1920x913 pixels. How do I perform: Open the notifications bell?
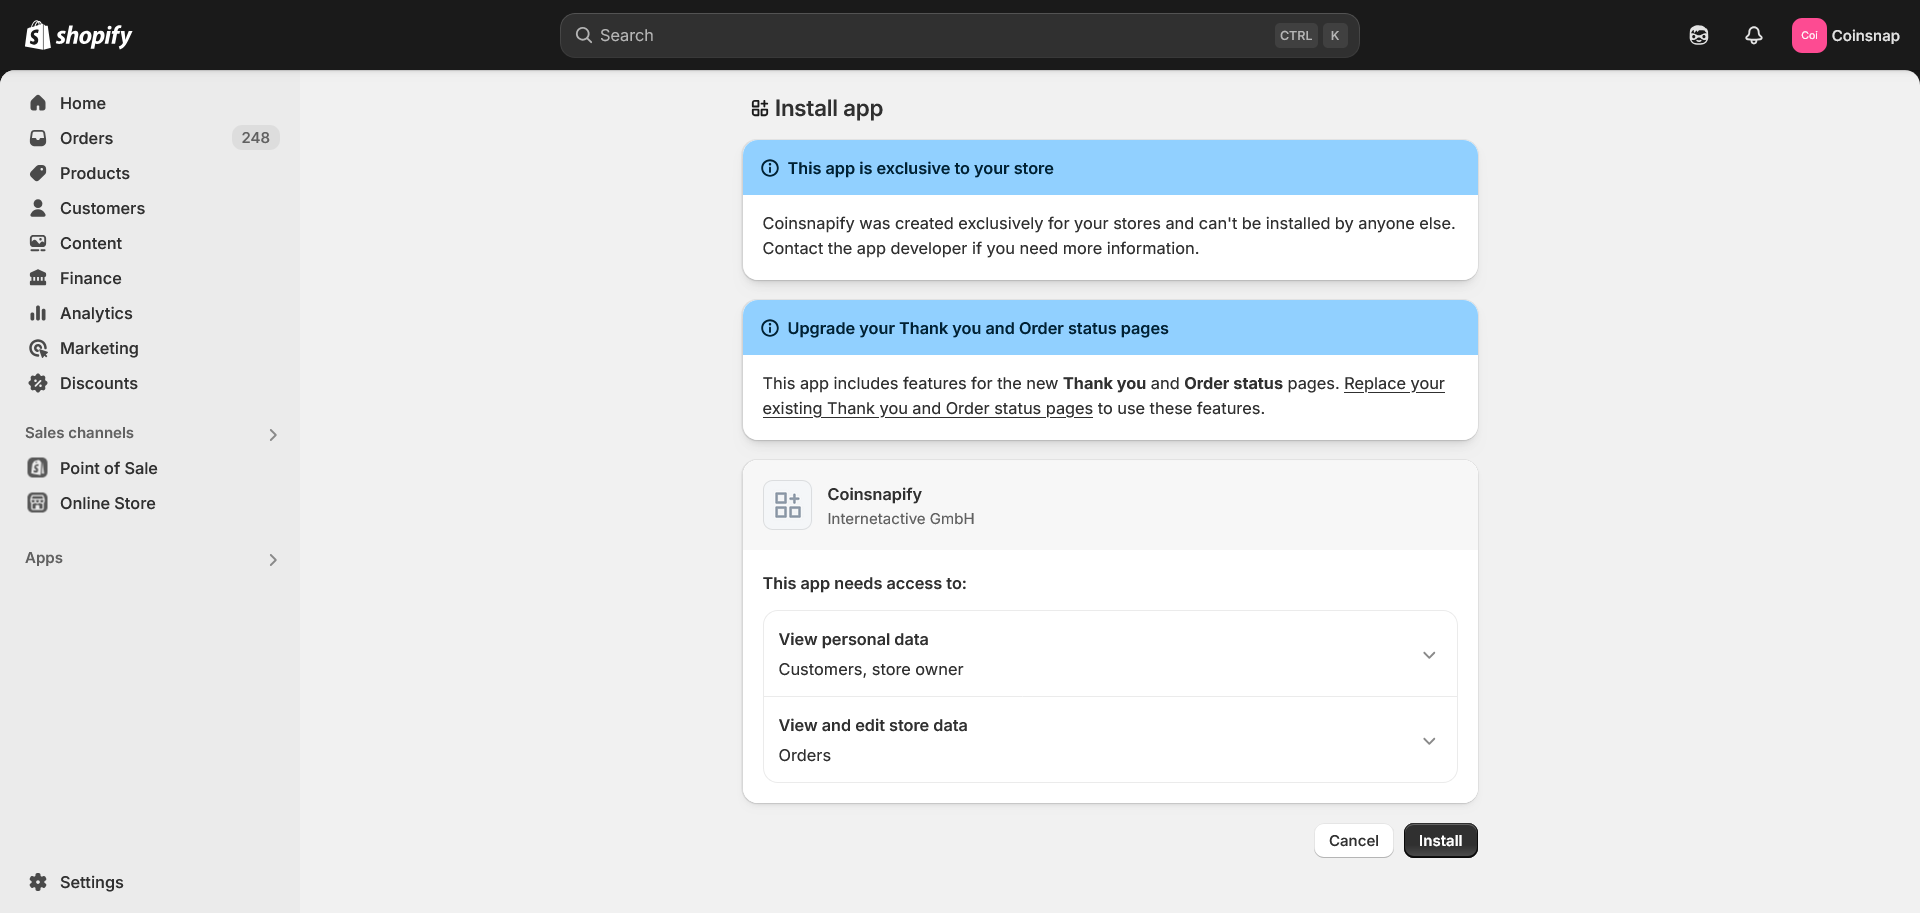(x=1753, y=35)
